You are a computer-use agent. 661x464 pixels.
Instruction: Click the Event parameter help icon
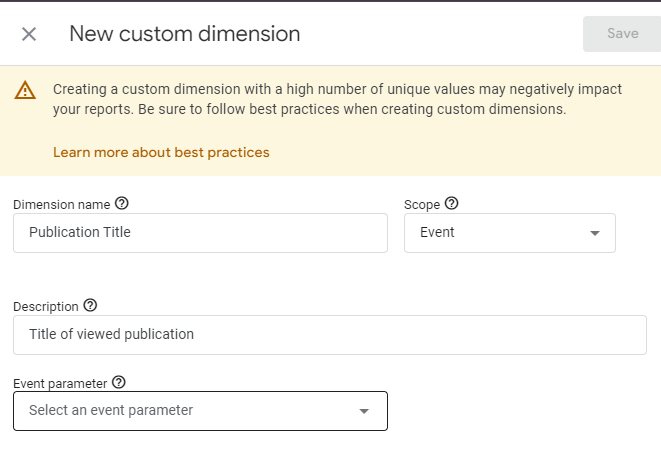coord(119,383)
